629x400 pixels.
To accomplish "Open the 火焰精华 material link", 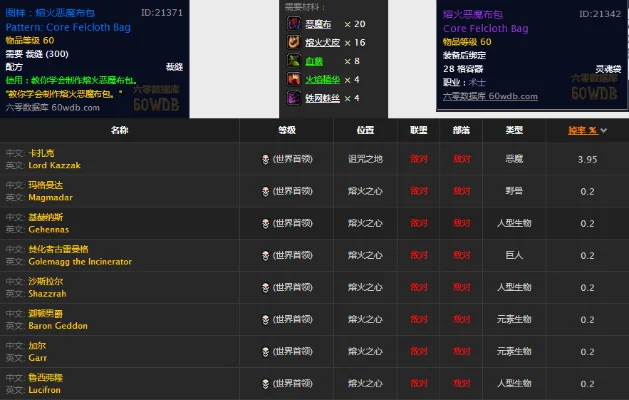I will pyautogui.click(x=323, y=79).
